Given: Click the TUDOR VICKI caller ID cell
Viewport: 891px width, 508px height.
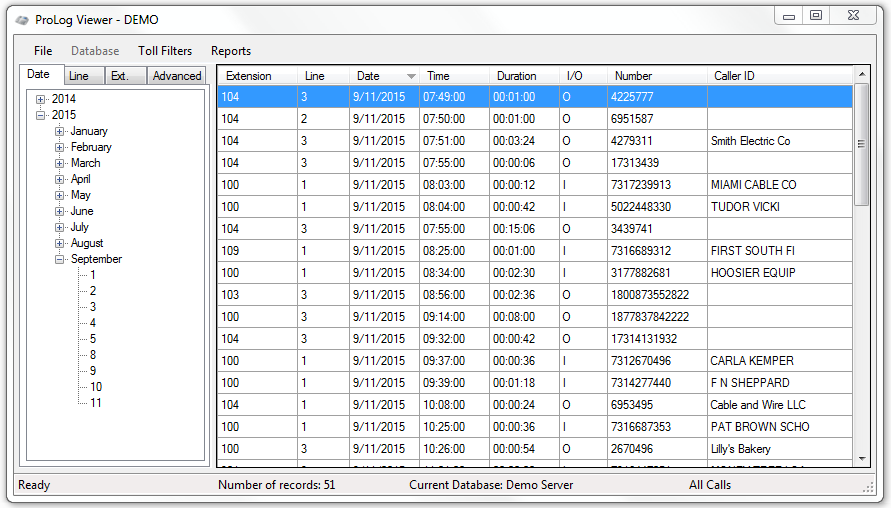Looking at the screenshot, I should 780,207.
